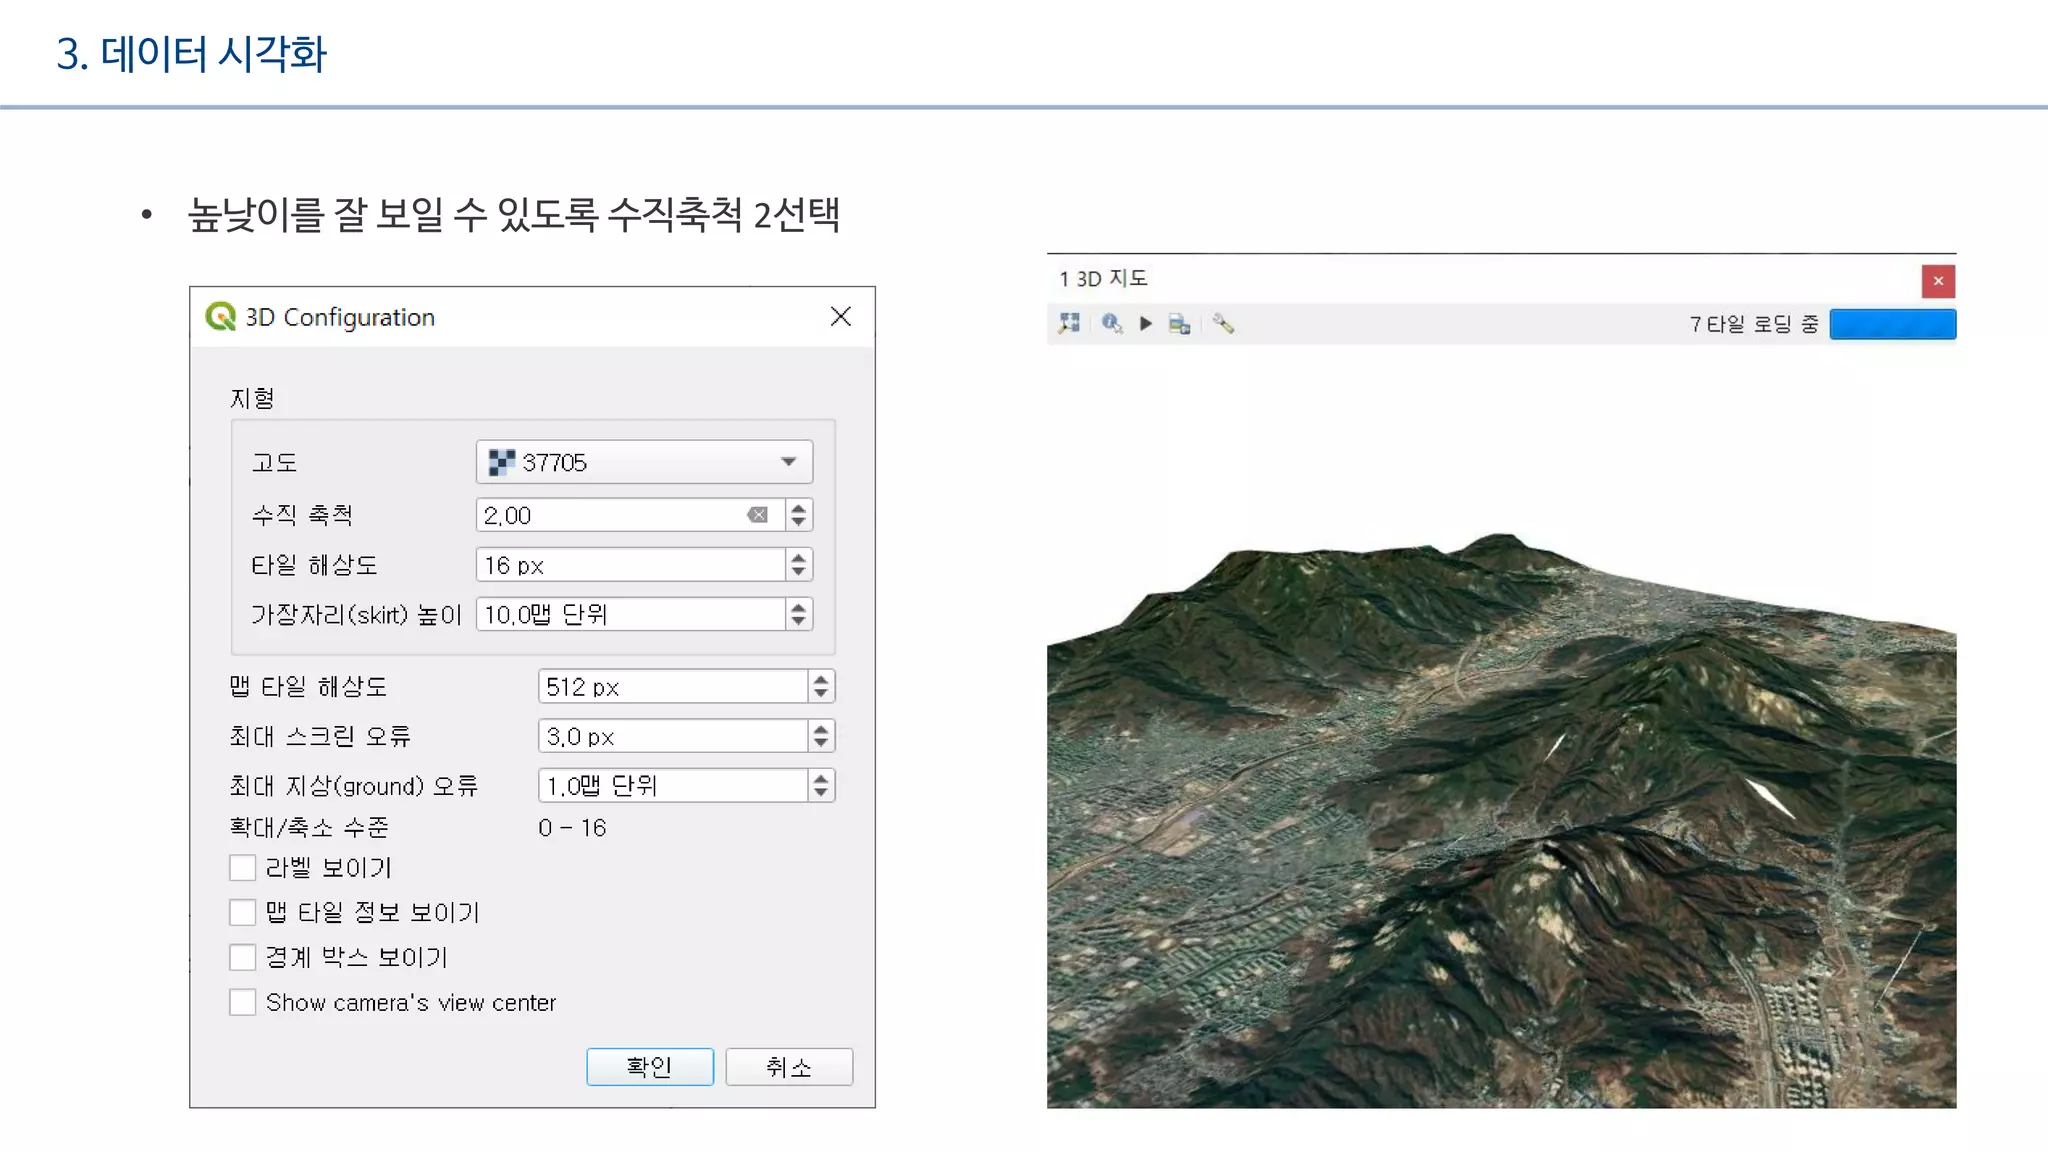Click the blue tile loading progress bar

tap(1893, 324)
